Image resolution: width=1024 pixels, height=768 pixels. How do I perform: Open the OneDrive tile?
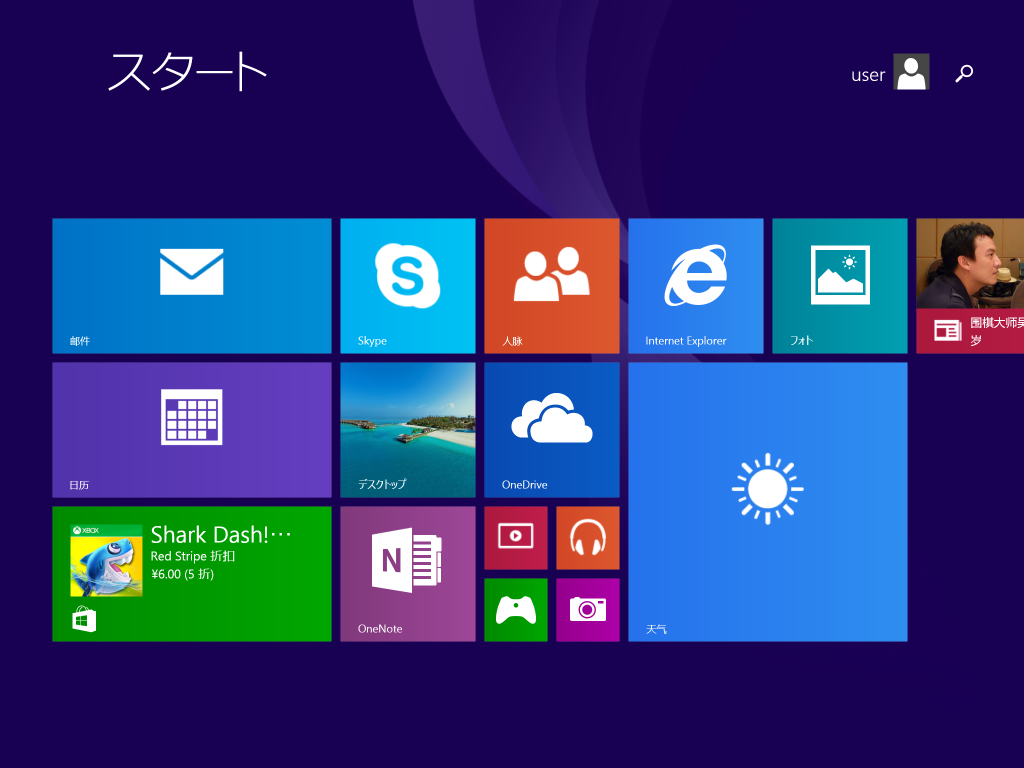[552, 430]
